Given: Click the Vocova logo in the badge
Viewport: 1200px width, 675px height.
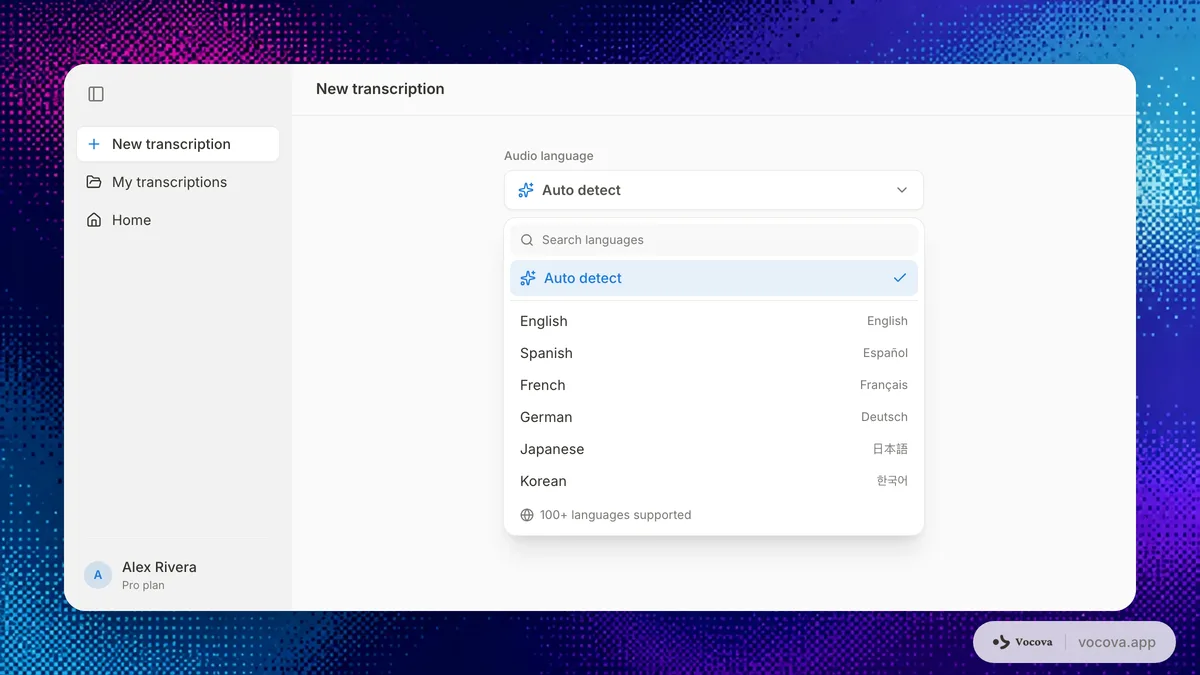Looking at the screenshot, I should [x=1022, y=642].
